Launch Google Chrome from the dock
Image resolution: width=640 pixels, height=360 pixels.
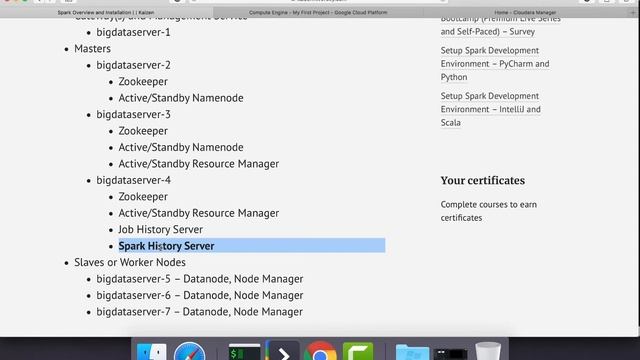coord(320,351)
